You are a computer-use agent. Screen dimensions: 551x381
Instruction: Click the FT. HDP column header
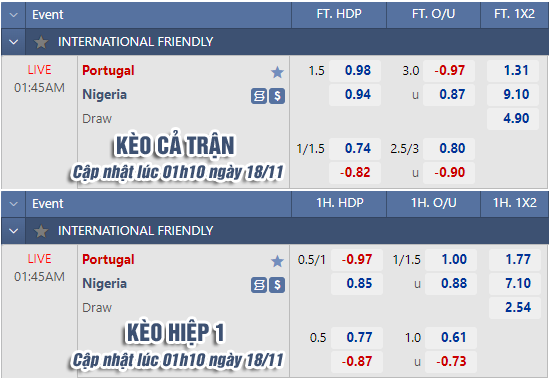339,14
